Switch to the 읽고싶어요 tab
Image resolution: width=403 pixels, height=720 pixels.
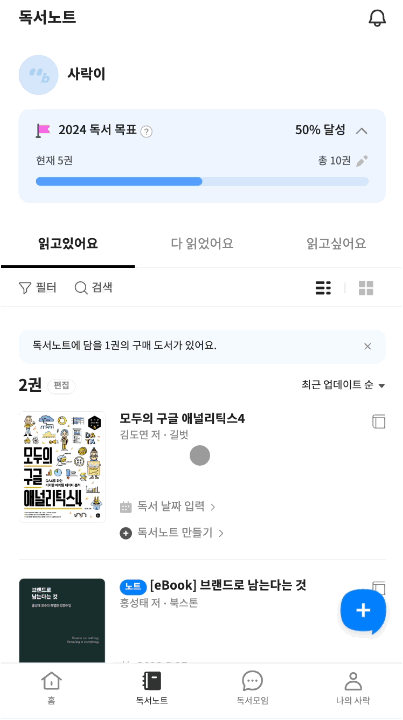[336, 243]
